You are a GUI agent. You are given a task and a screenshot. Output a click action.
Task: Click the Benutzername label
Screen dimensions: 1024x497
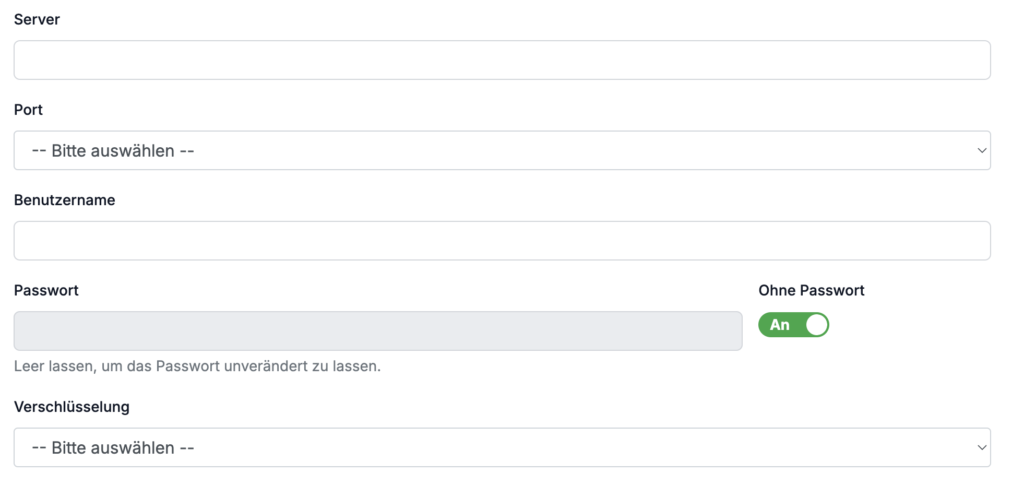tap(64, 200)
